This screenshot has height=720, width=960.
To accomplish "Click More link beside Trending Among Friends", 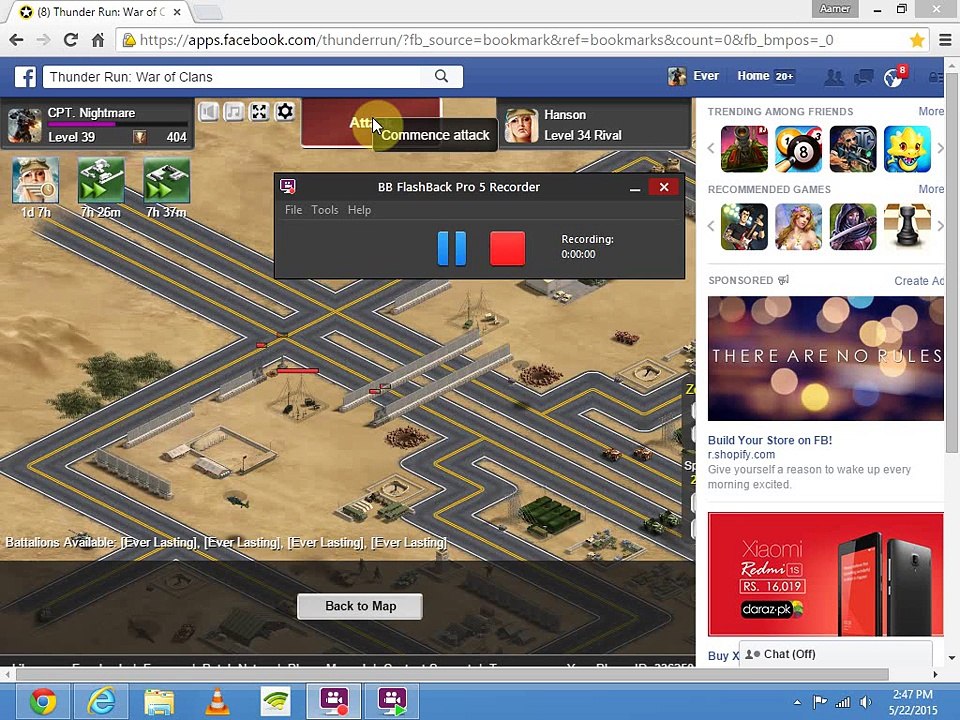I will pos(931,111).
